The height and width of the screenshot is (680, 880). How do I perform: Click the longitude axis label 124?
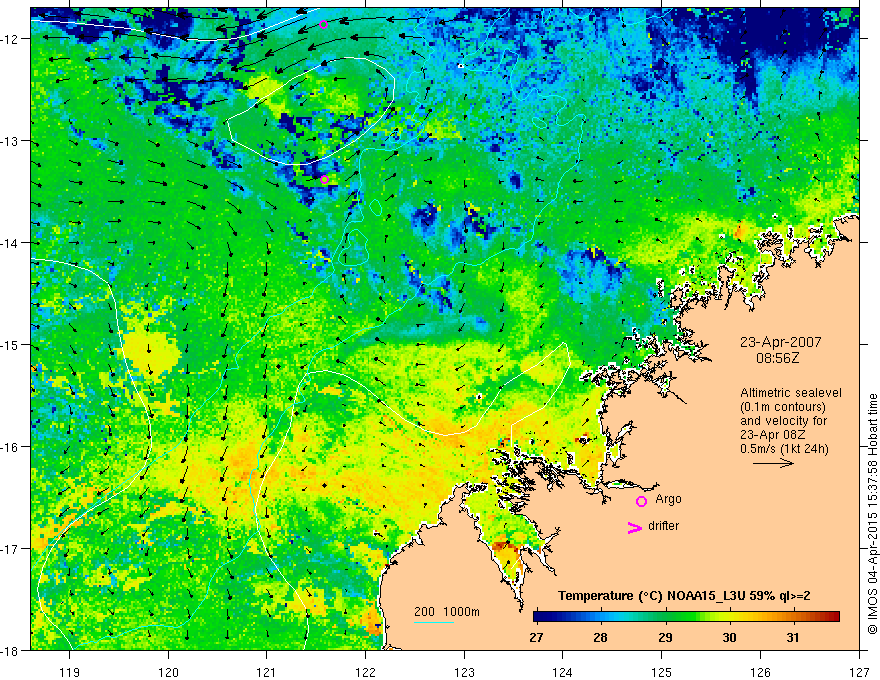(x=563, y=672)
